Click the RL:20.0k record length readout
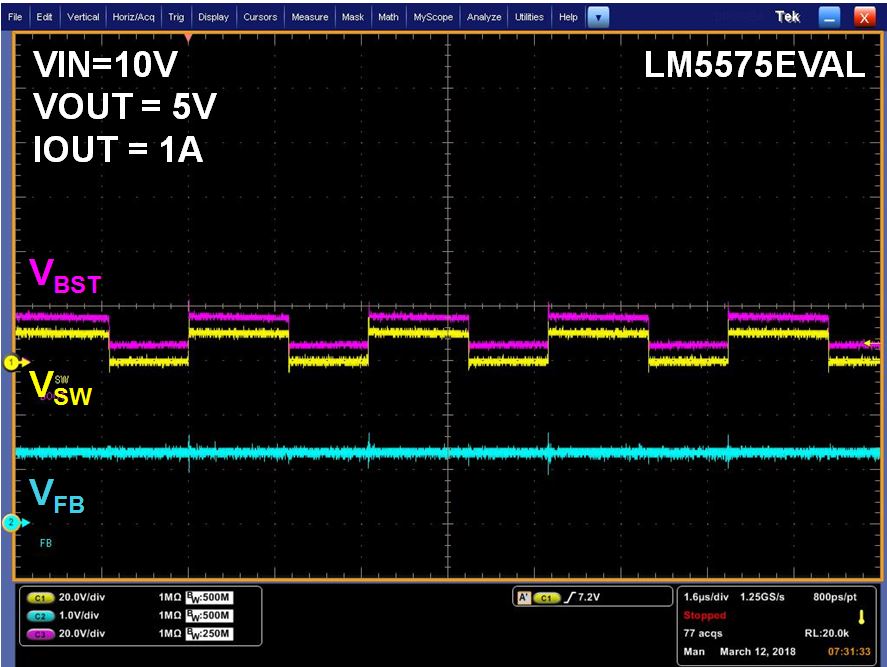 (827, 634)
